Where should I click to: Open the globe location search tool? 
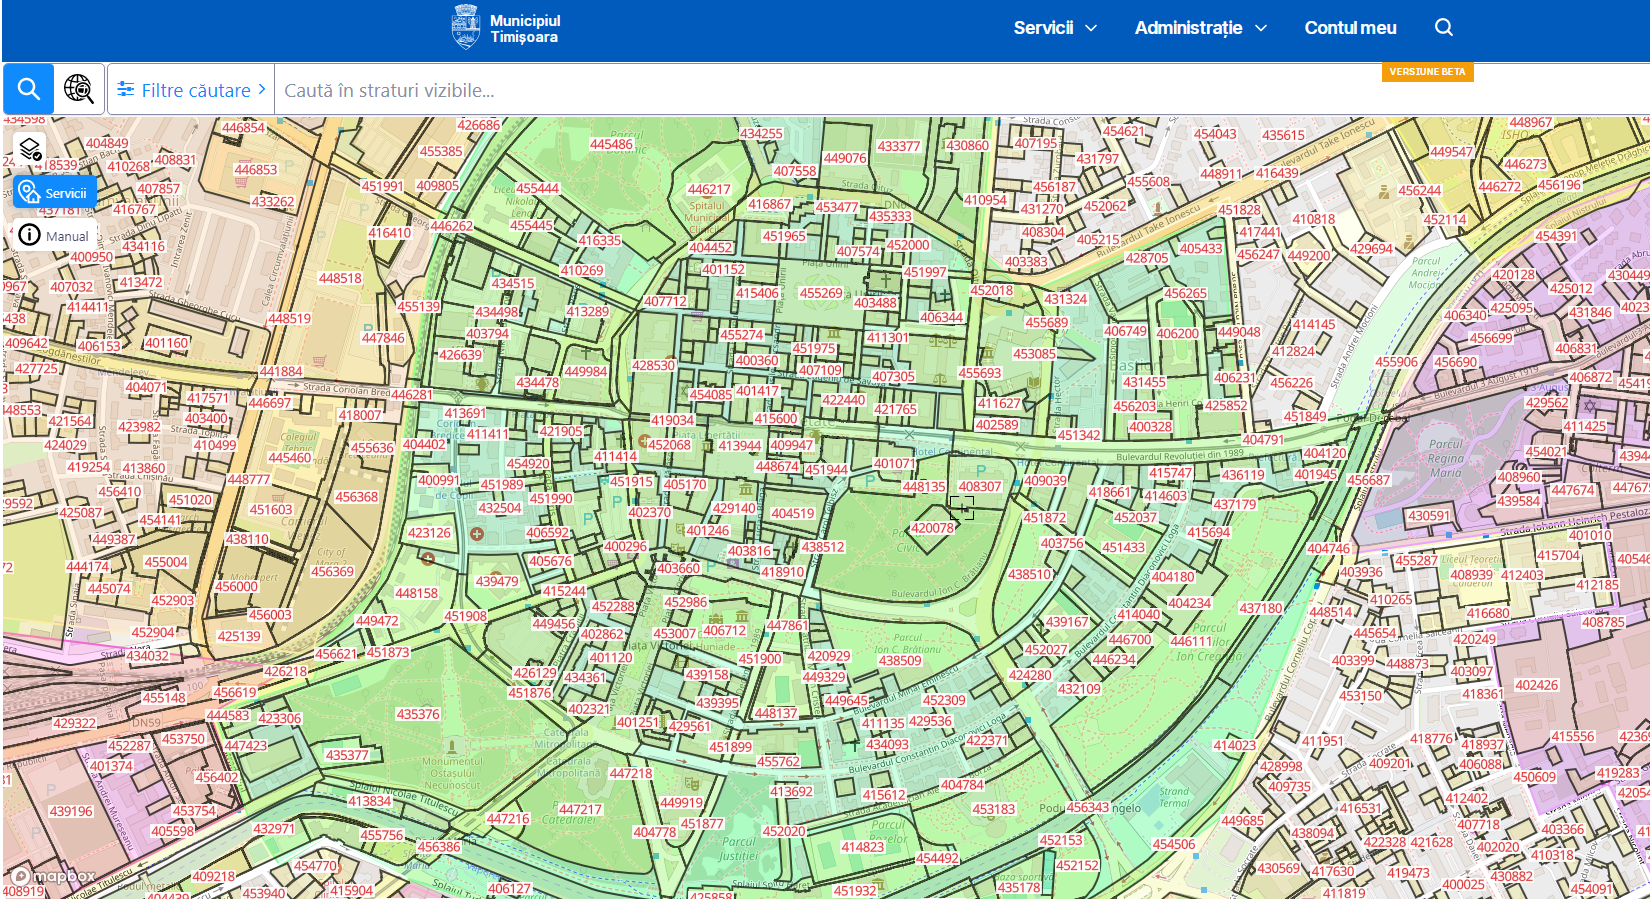[x=79, y=90]
